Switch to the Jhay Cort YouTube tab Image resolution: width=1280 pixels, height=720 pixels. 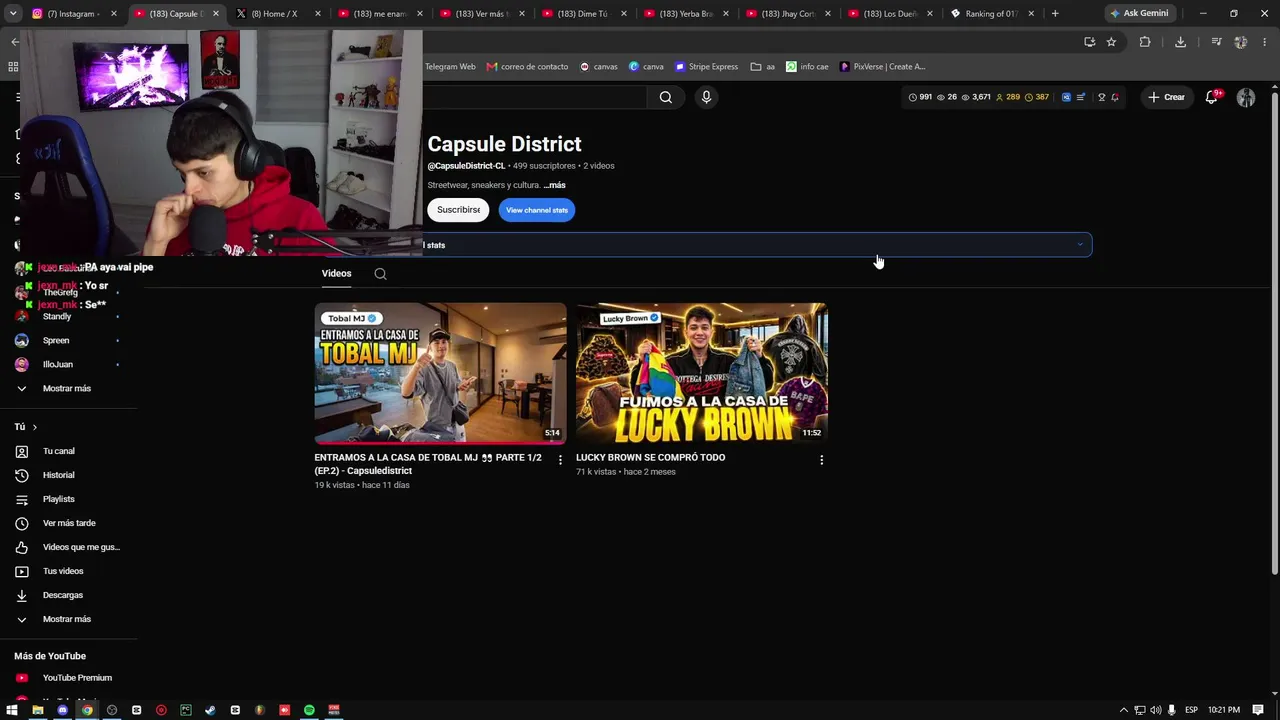coord(787,14)
